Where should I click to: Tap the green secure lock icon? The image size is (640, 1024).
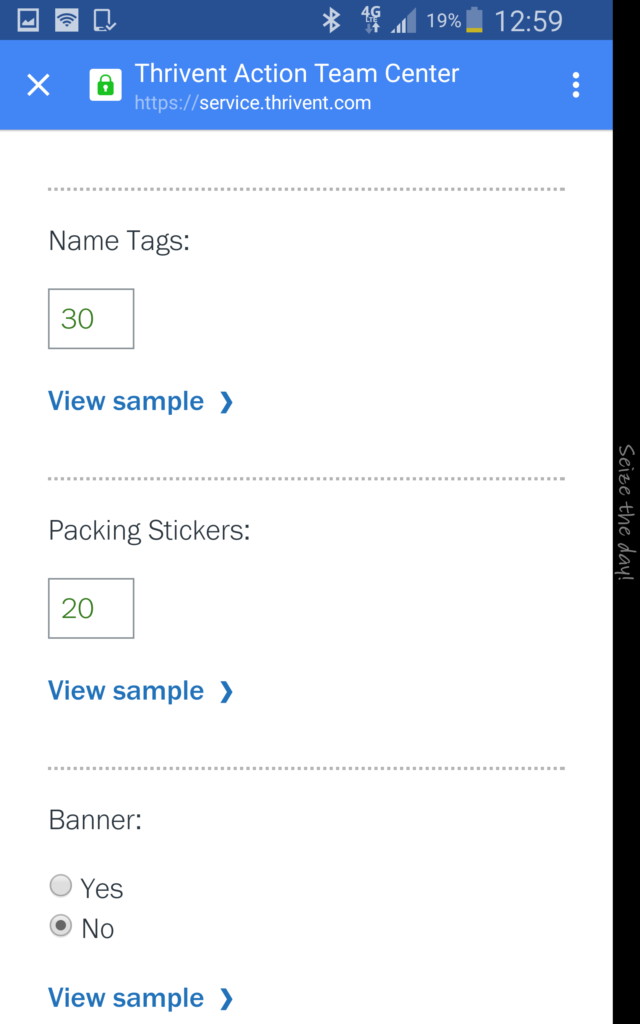pos(105,85)
